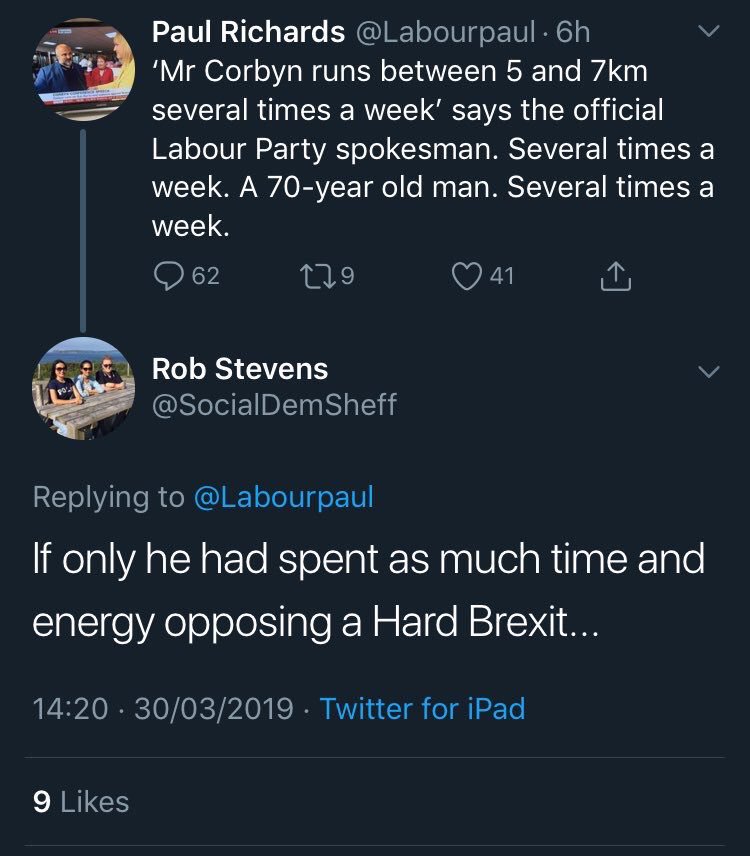Viewport: 750px width, 856px height.
Task: Click the Paul Richards display name
Action: coord(248,33)
